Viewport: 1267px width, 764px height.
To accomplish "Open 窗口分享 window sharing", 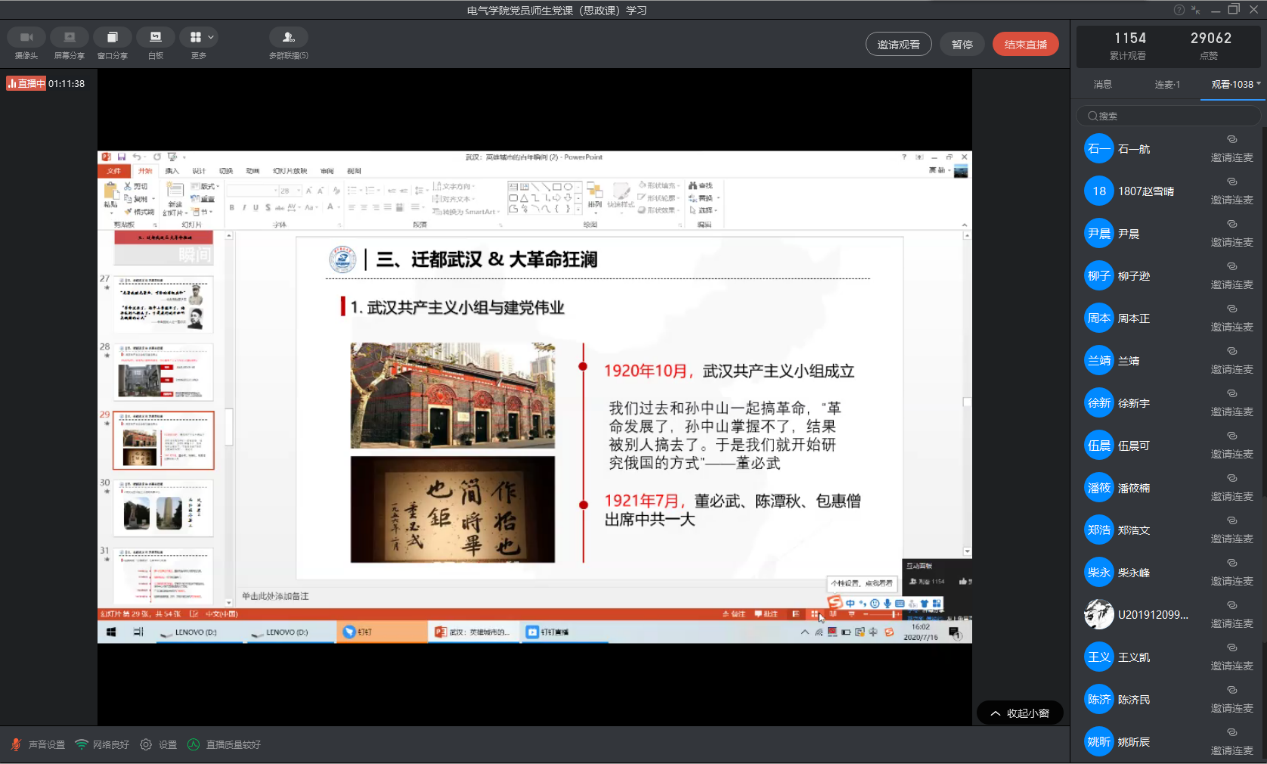I will [x=112, y=38].
